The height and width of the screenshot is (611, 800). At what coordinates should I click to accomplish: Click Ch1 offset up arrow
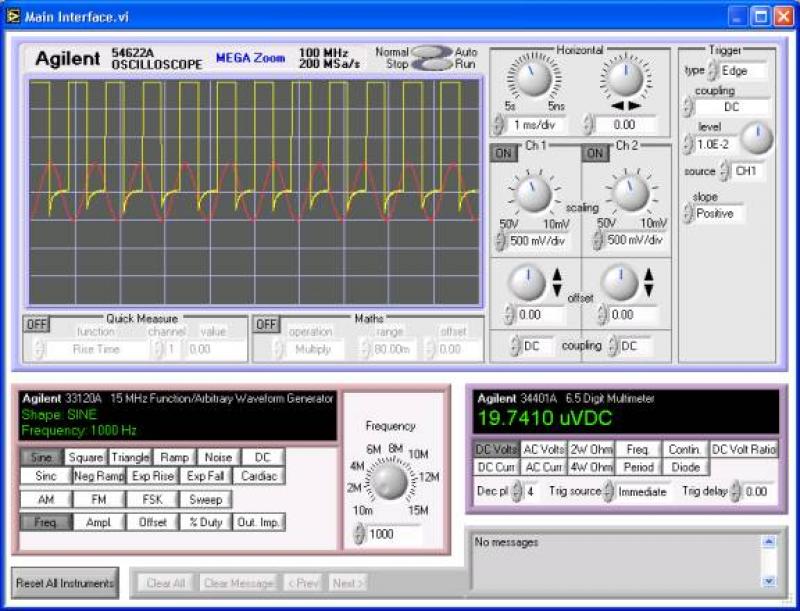pos(557,275)
